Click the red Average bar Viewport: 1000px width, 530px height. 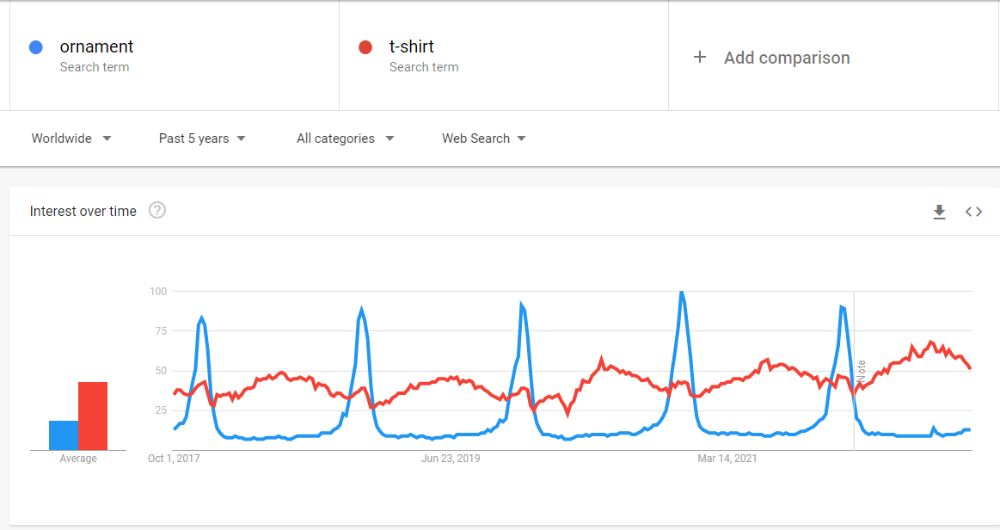point(93,416)
